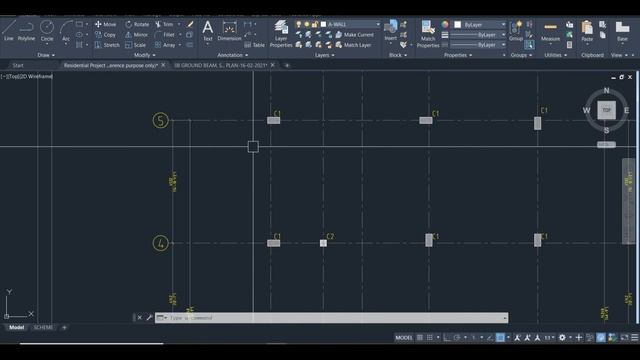Click the Scale tool
The height and width of the screenshot is (360, 640).
coord(136,45)
